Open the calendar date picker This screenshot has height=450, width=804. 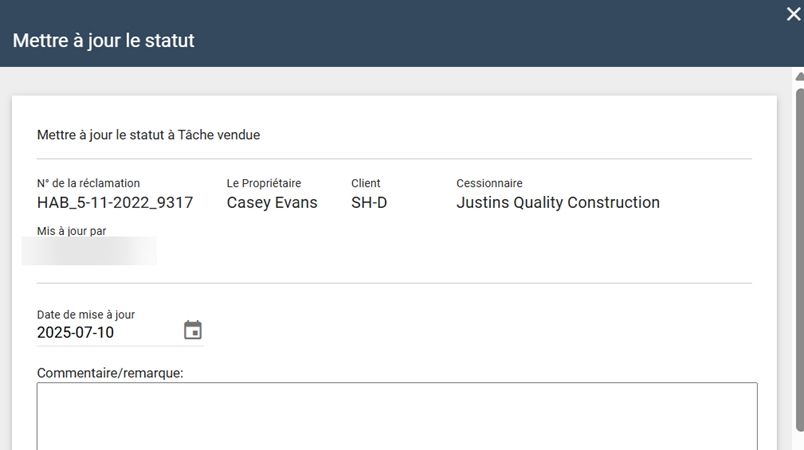(193, 330)
